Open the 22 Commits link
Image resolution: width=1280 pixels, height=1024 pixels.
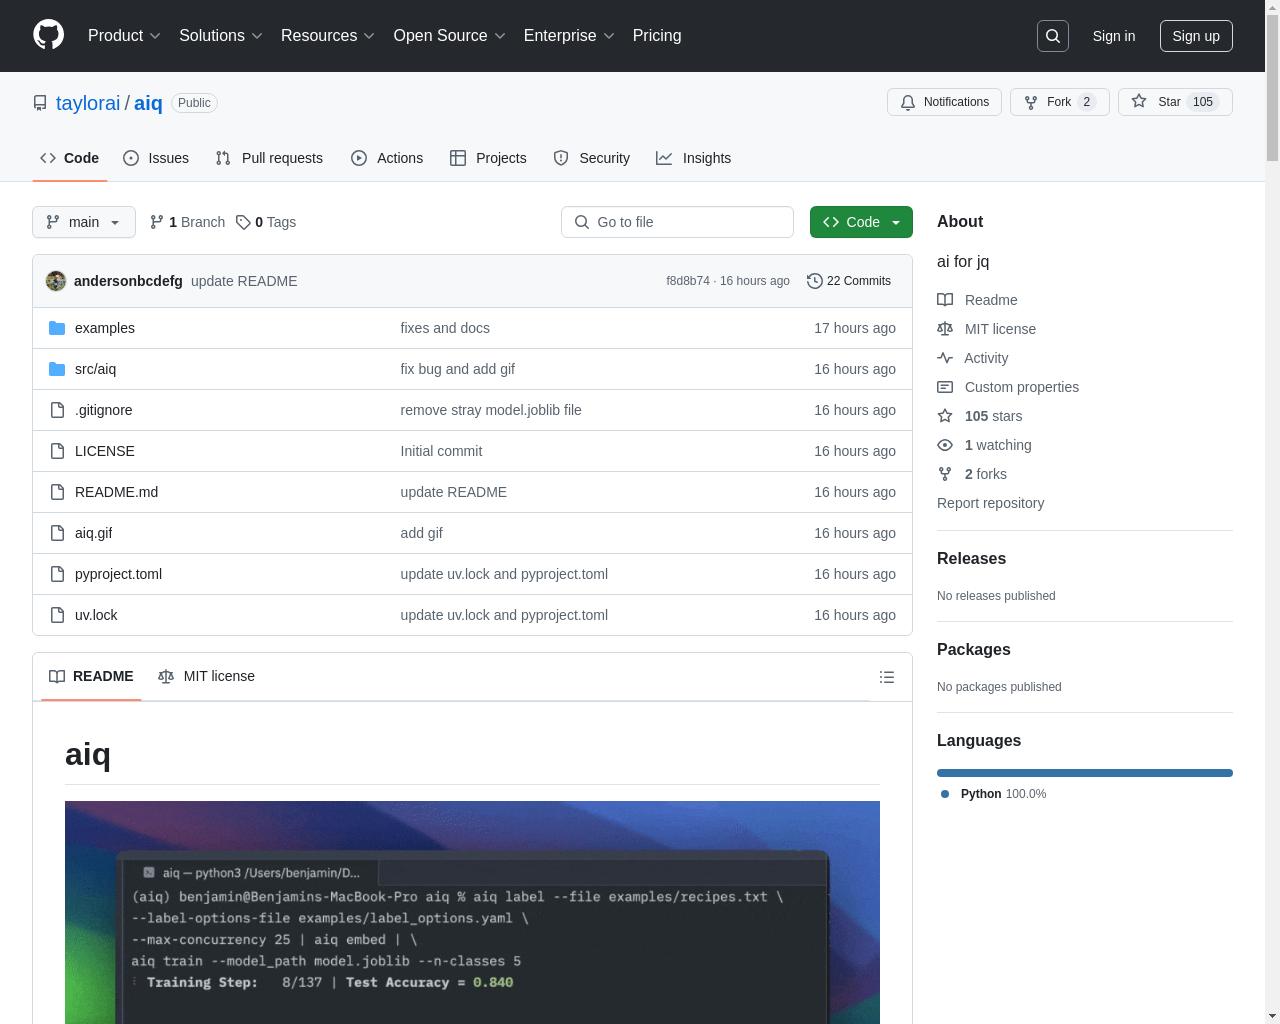click(849, 281)
